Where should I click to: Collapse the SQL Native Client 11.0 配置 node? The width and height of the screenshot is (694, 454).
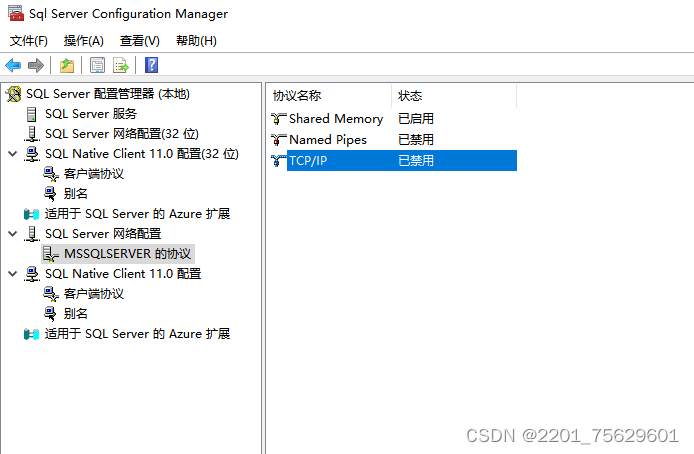pos(13,274)
